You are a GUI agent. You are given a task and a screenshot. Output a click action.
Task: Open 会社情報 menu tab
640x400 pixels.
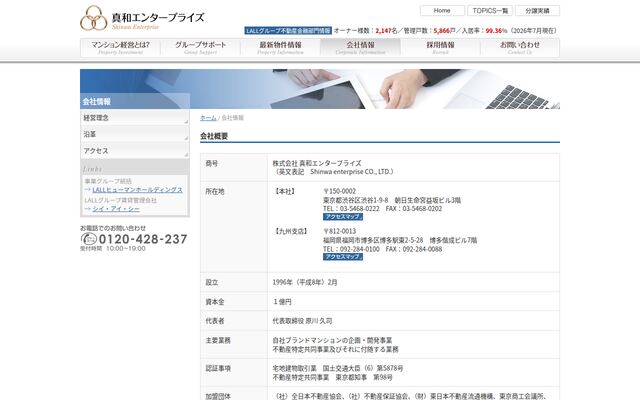(x=360, y=48)
